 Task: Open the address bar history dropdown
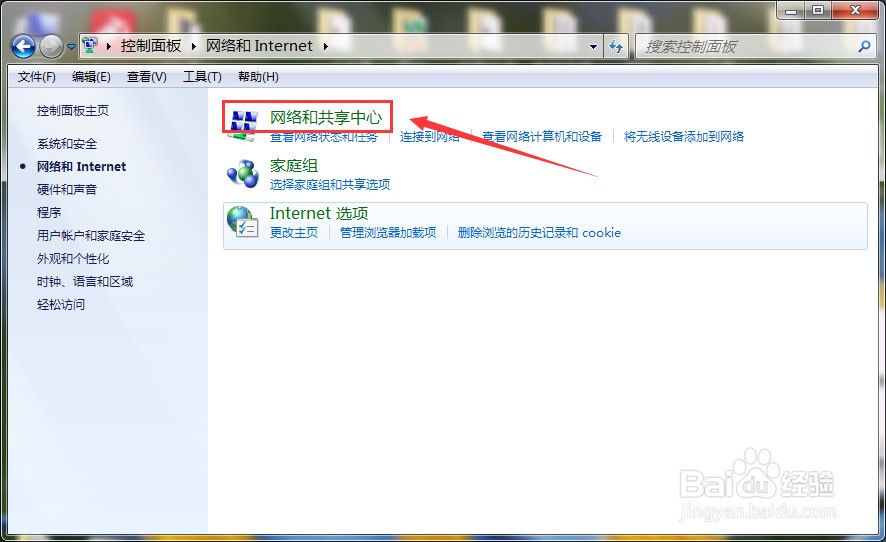593,47
